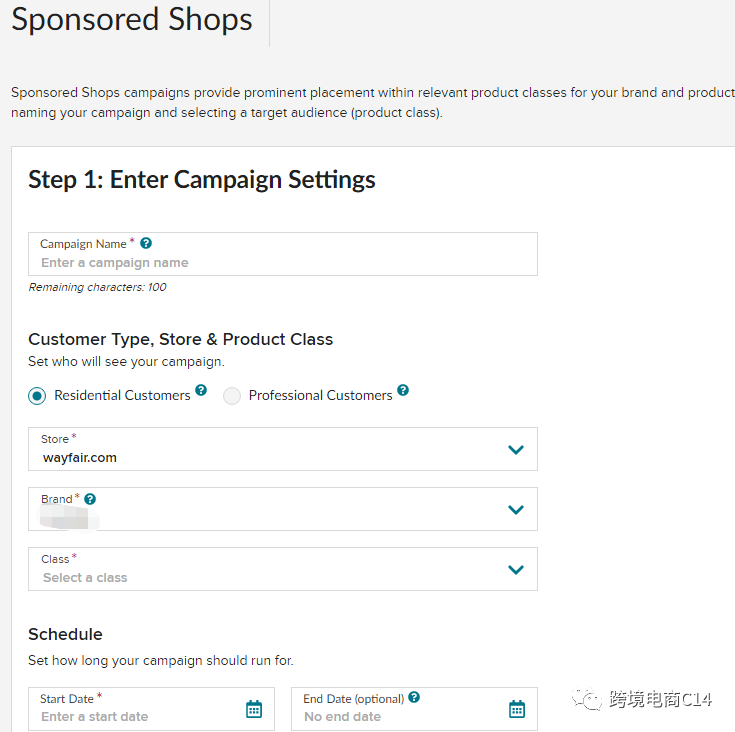Select the Professional Customers radio button
The height and width of the screenshot is (732, 735).
tap(232, 396)
